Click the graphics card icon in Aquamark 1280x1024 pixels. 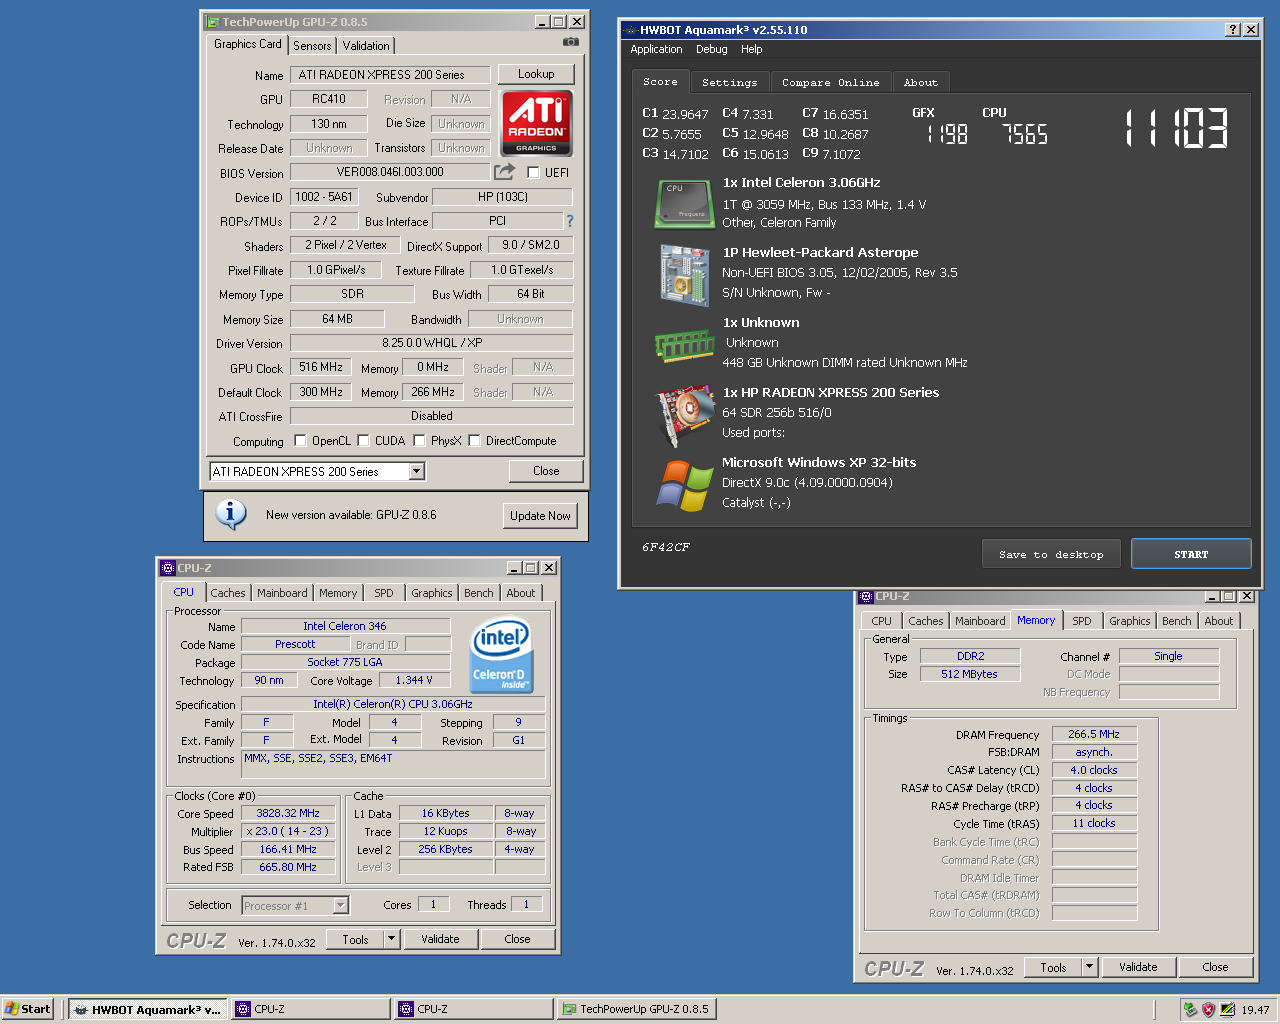[684, 416]
